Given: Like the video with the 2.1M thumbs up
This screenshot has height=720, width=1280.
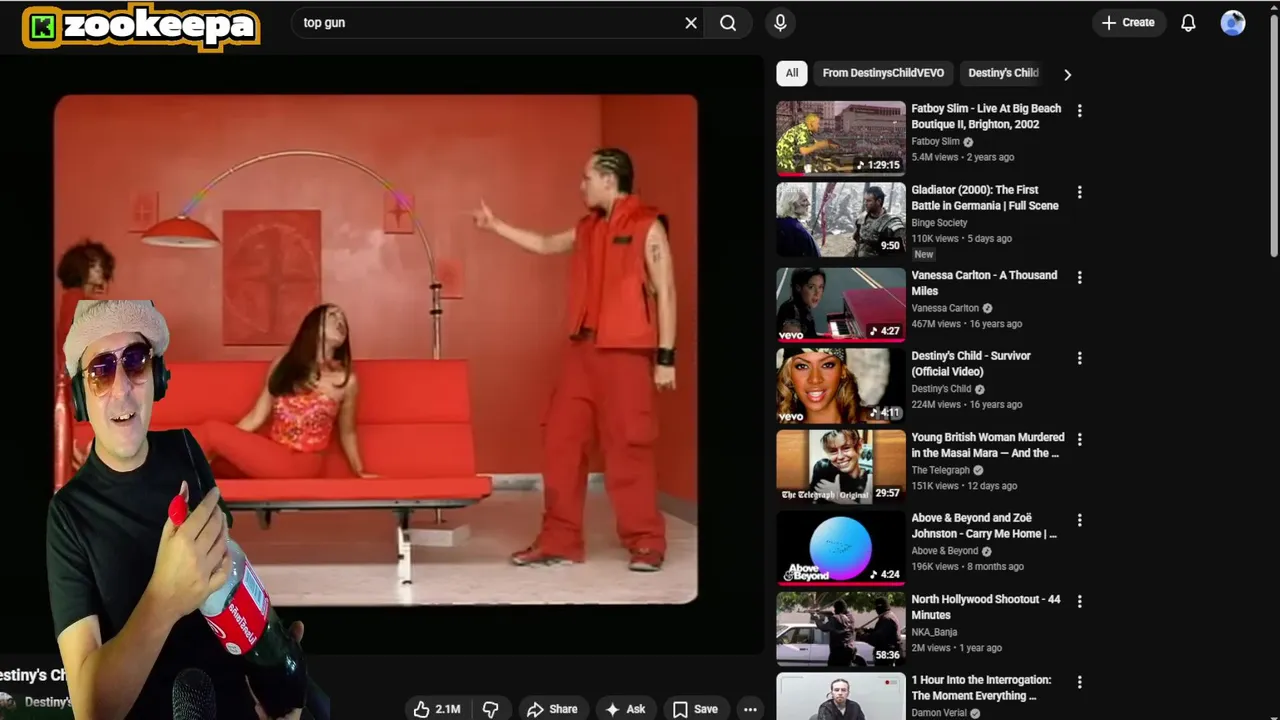Looking at the screenshot, I should pyautogui.click(x=437, y=709).
